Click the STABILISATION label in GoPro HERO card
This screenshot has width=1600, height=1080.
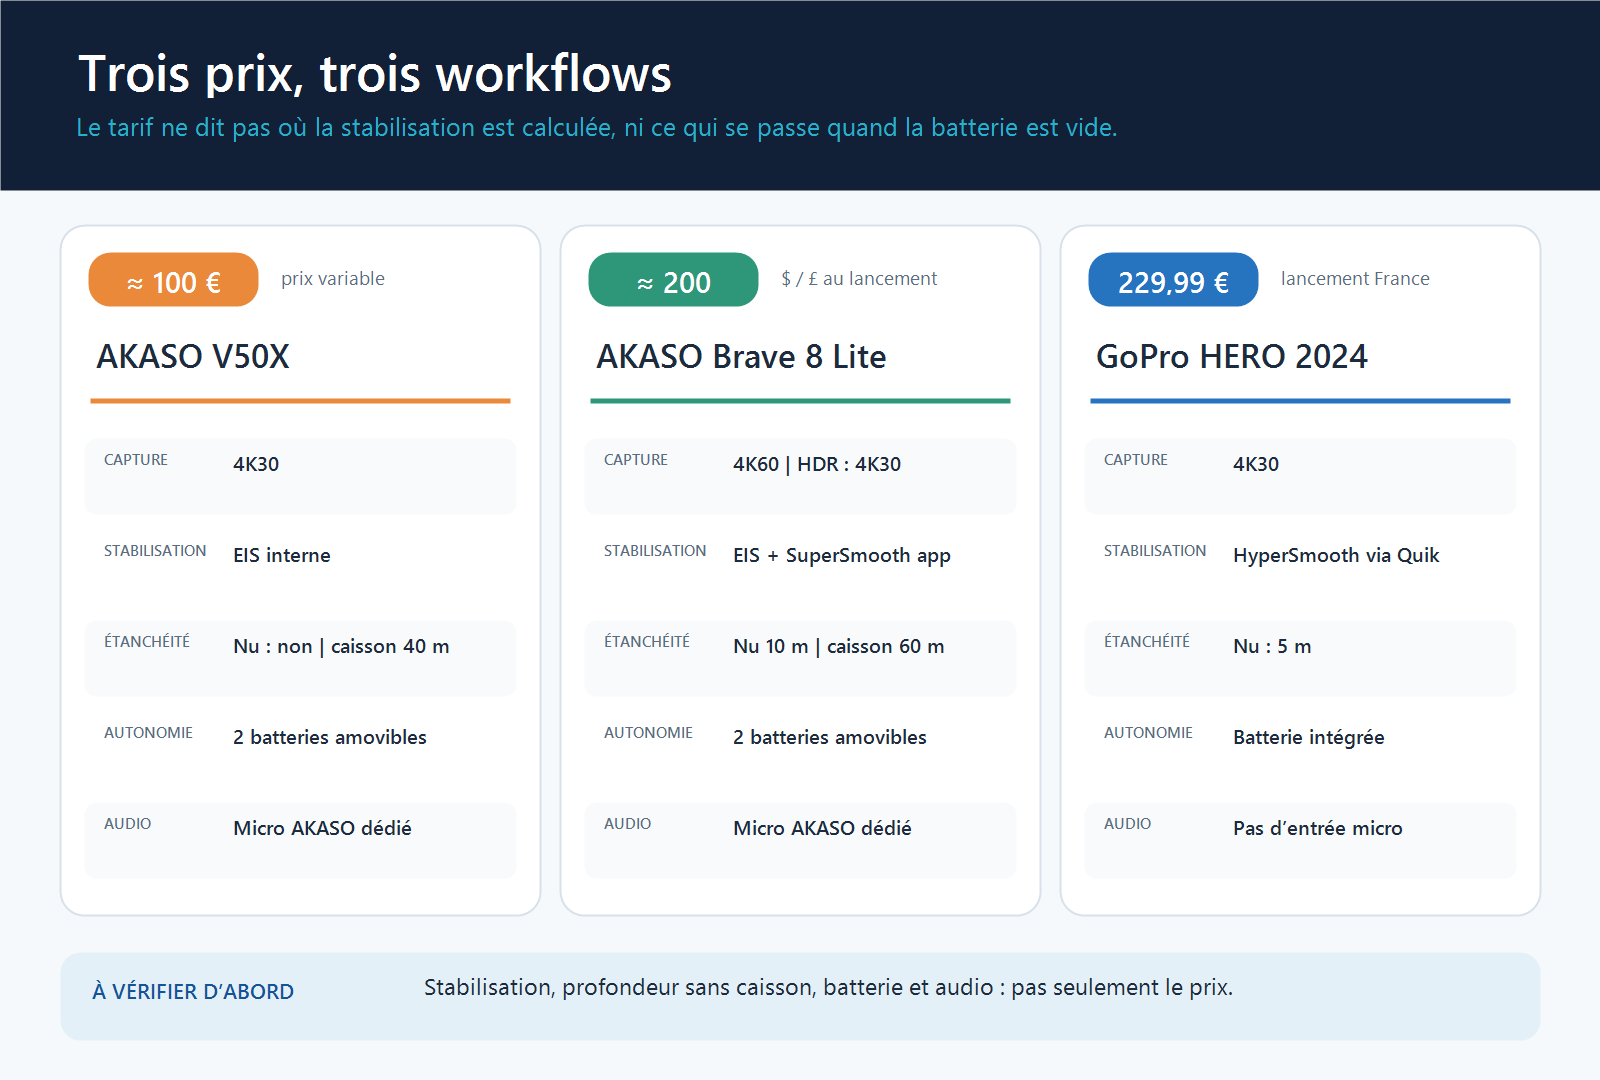point(1155,551)
